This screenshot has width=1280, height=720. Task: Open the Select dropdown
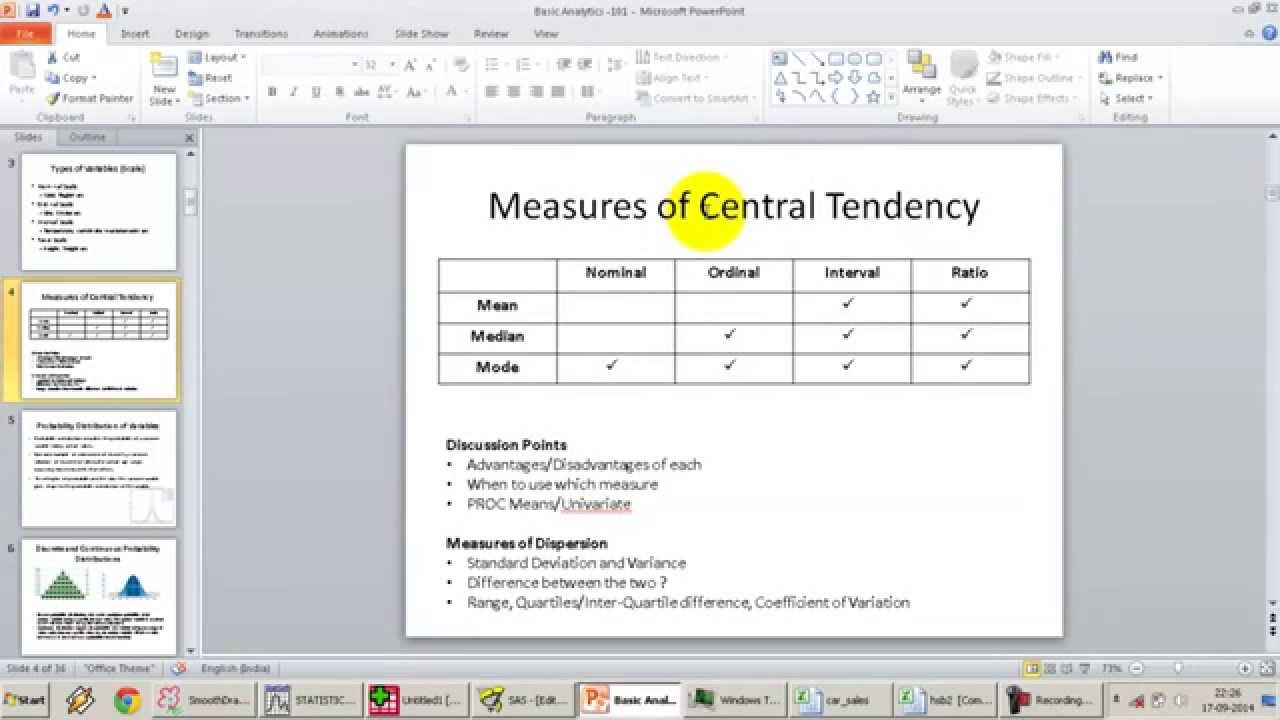point(1126,98)
